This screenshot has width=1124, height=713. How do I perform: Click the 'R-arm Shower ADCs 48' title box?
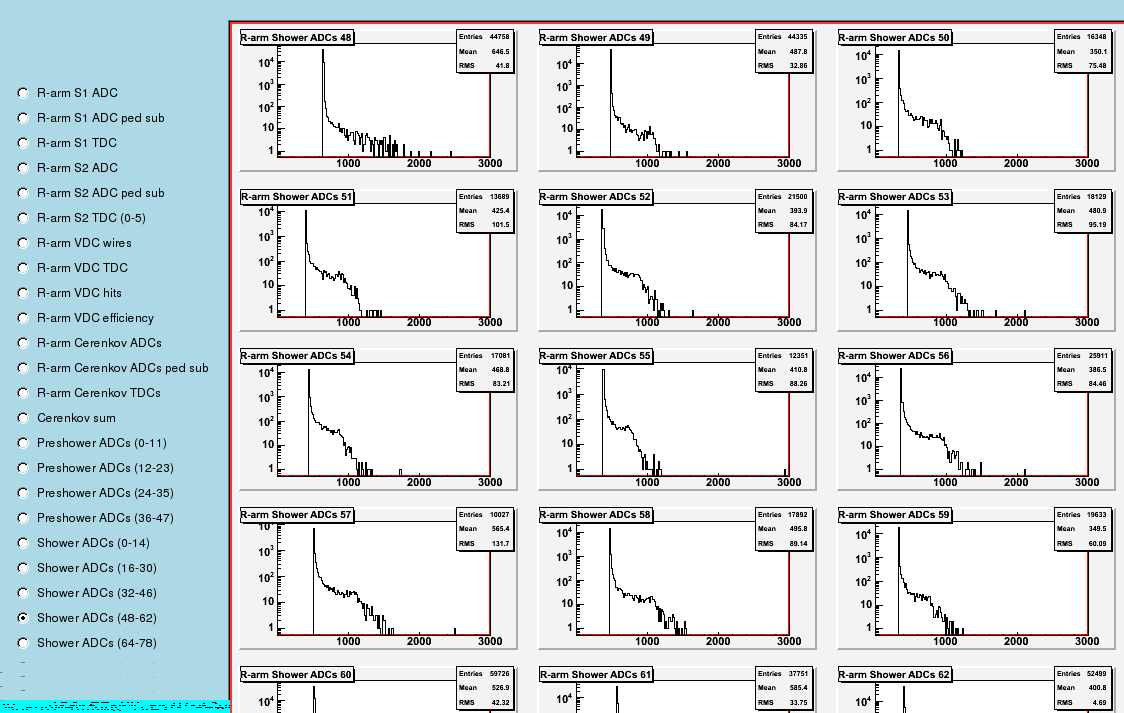(297, 37)
